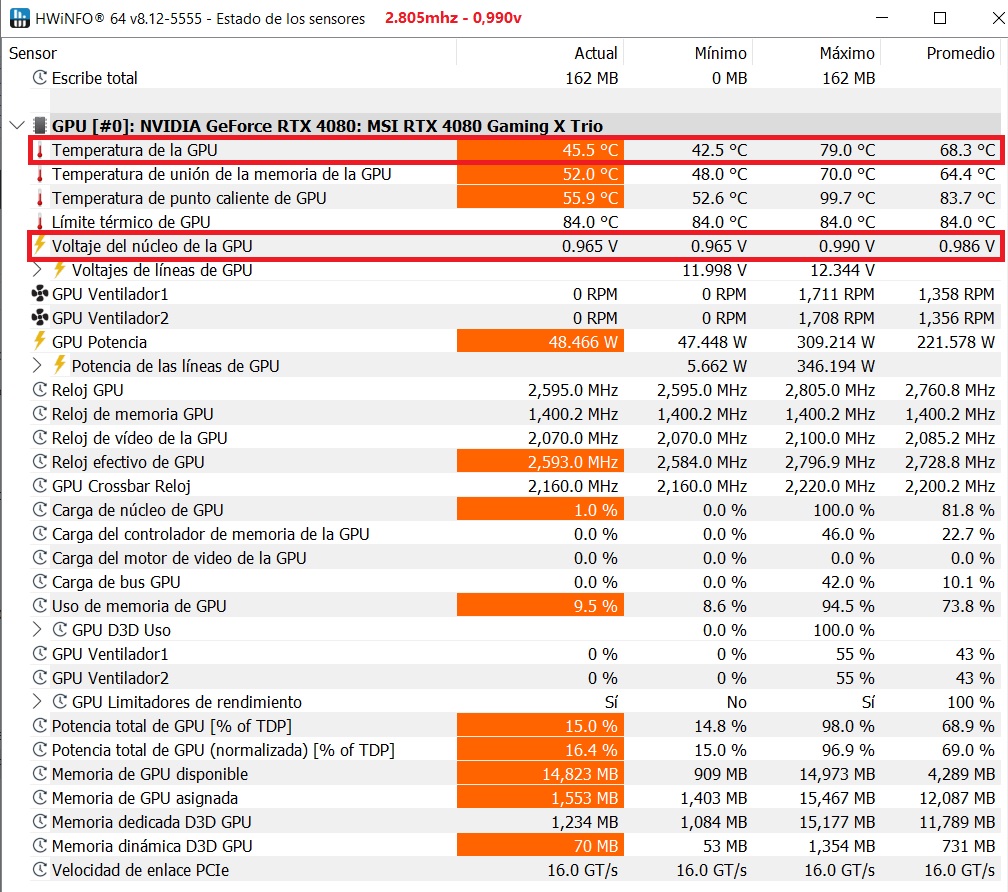Click lightning icon of Potencia de las líneas de GPU
Image resolution: width=1008 pixels, height=892 pixels.
(x=60, y=365)
